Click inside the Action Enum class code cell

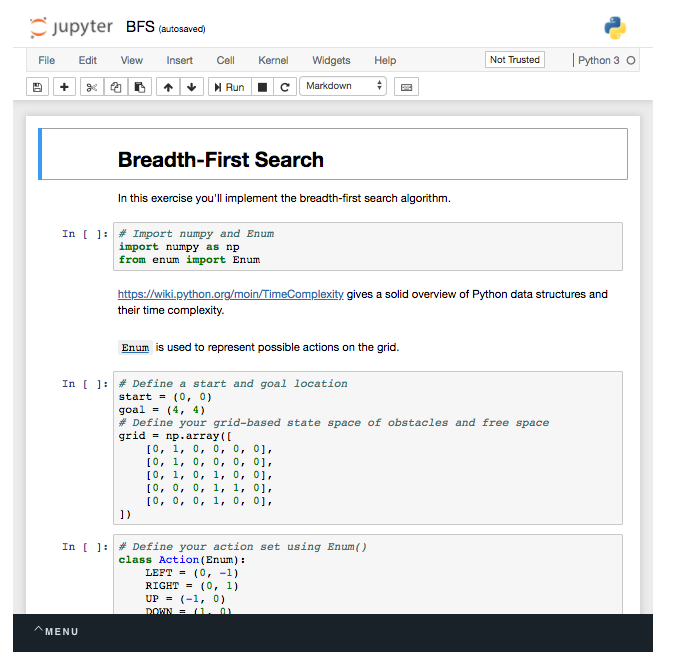[x=368, y=574]
